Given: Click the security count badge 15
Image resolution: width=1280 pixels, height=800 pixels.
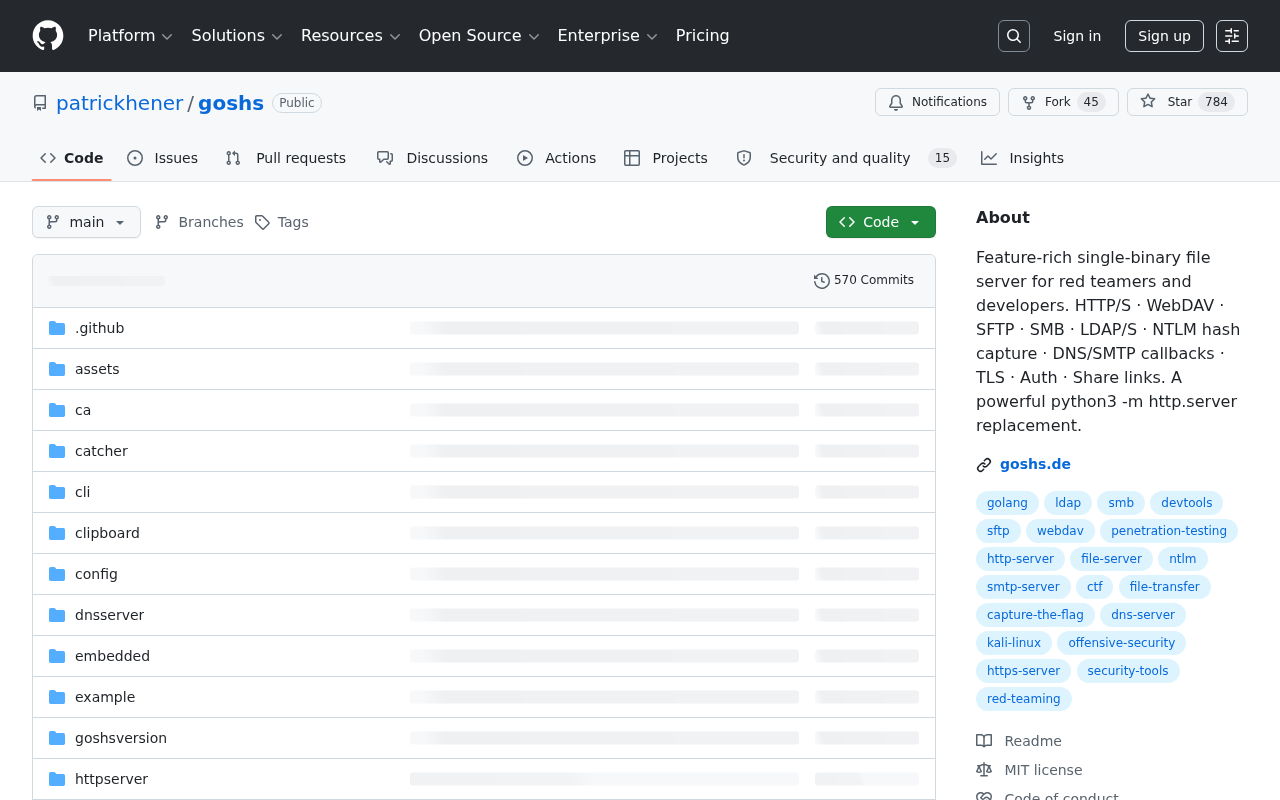Looking at the screenshot, I should tap(942, 158).
